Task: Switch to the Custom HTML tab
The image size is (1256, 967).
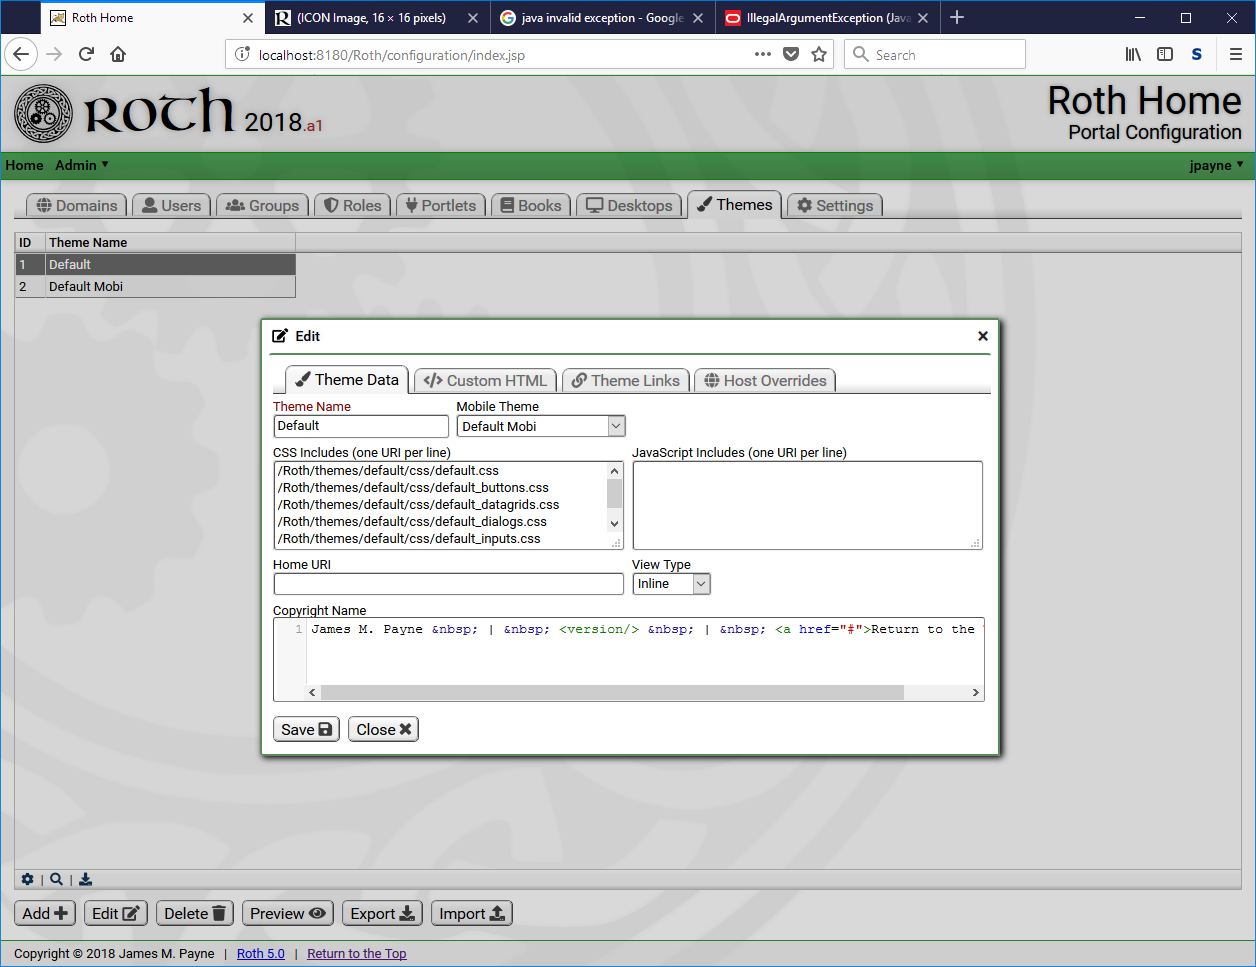Action: pos(485,380)
